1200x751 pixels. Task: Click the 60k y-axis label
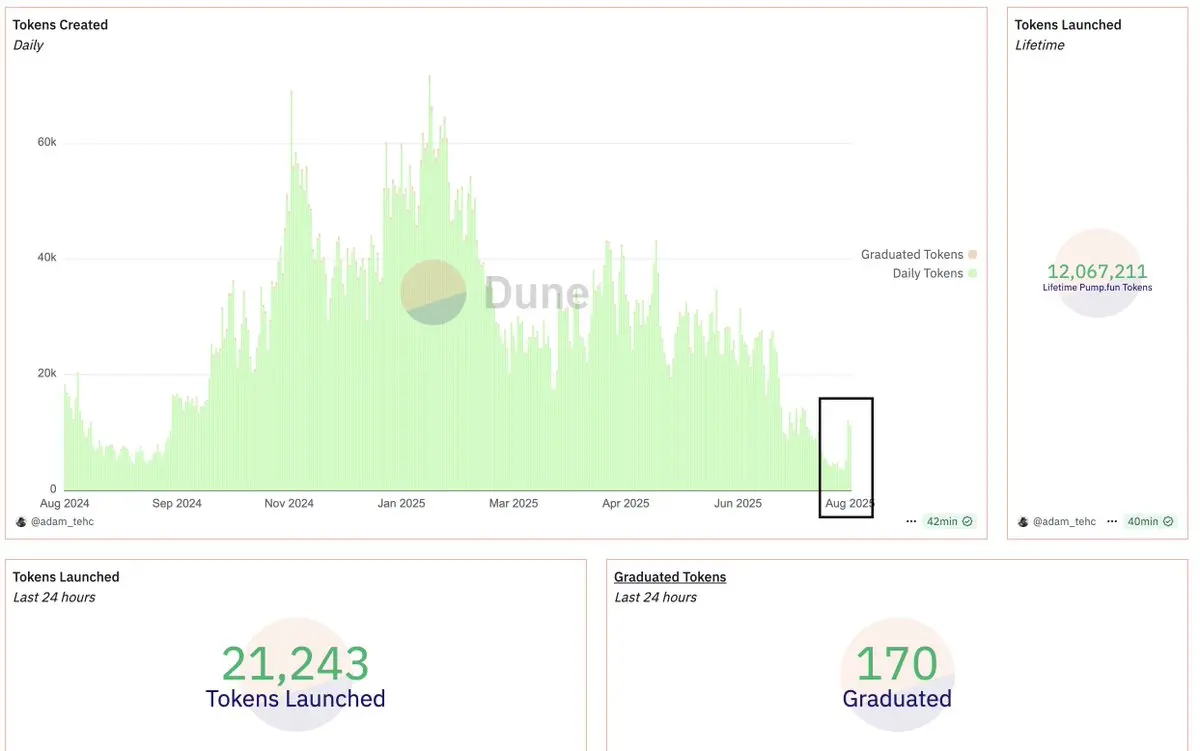coord(47,142)
